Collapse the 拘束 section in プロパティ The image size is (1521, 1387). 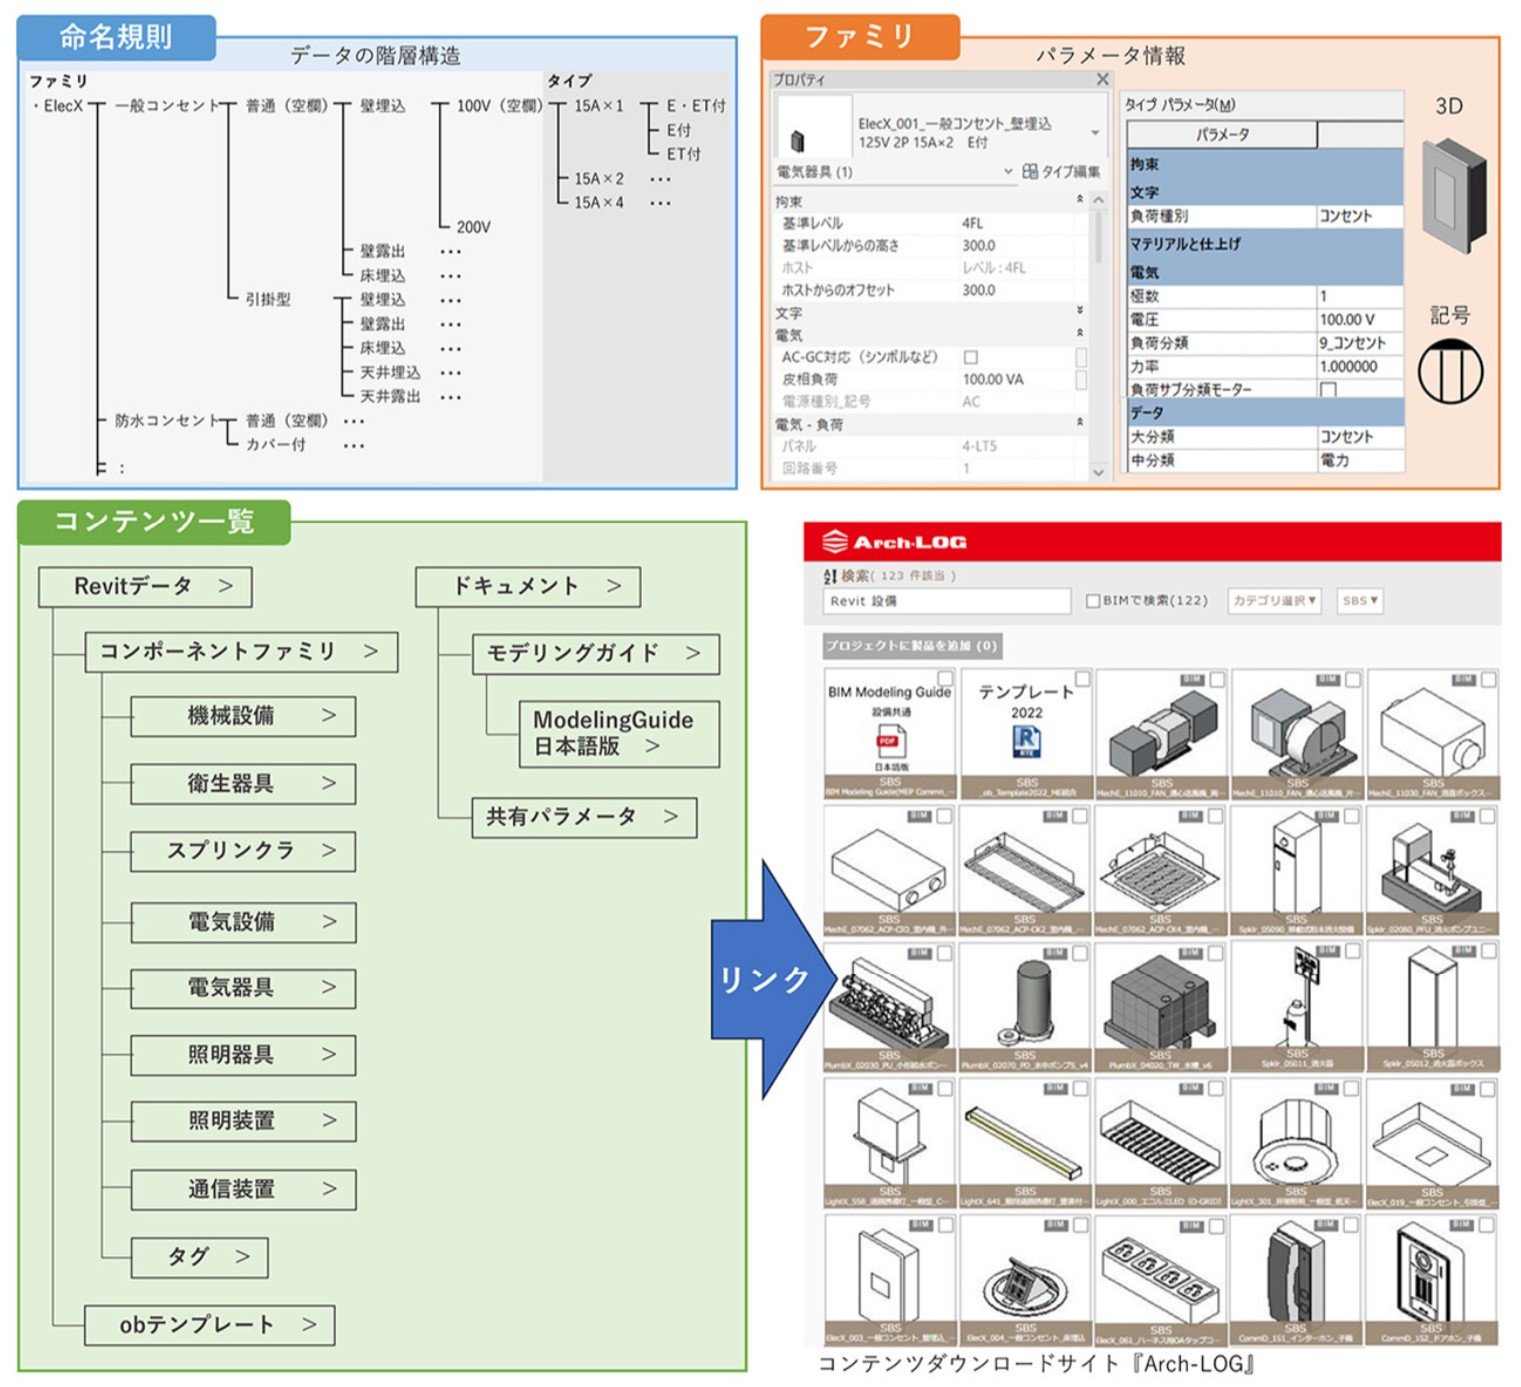pos(1080,201)
